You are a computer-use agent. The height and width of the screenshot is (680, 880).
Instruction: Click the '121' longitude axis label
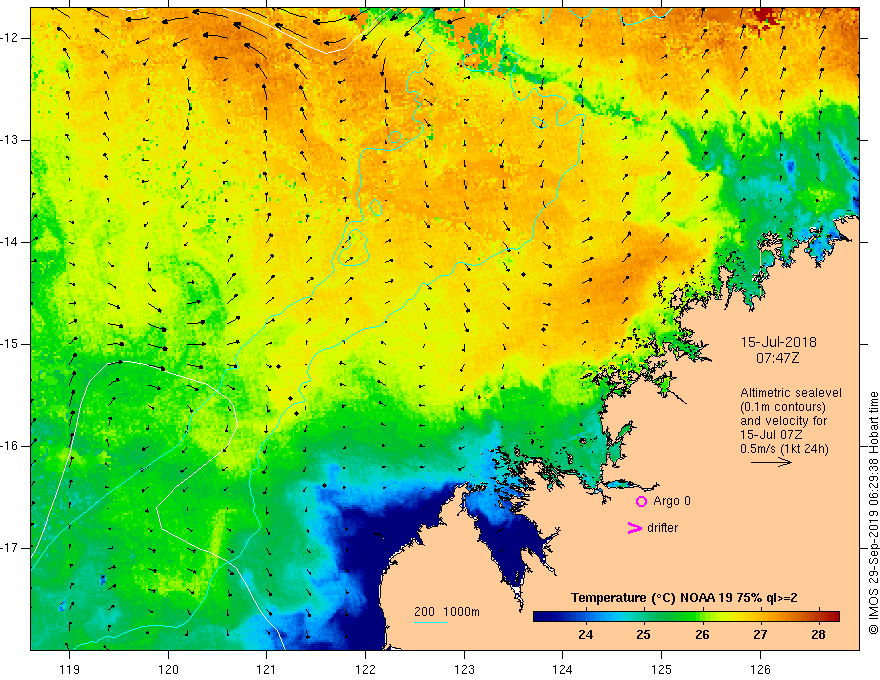pos(267,669)
